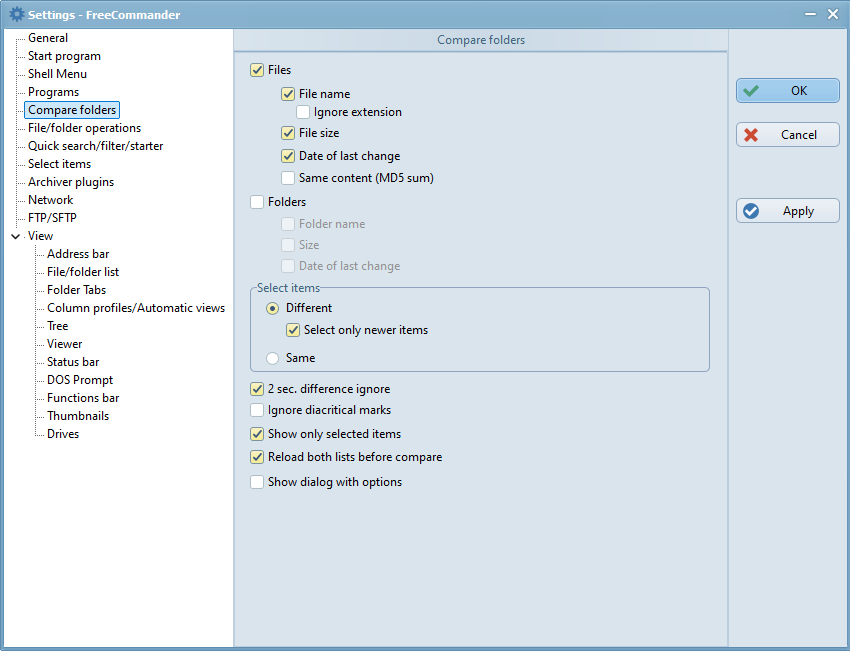The image size is (850, 651).
Task: Select the View tree node label
Action: click(40, 236)
